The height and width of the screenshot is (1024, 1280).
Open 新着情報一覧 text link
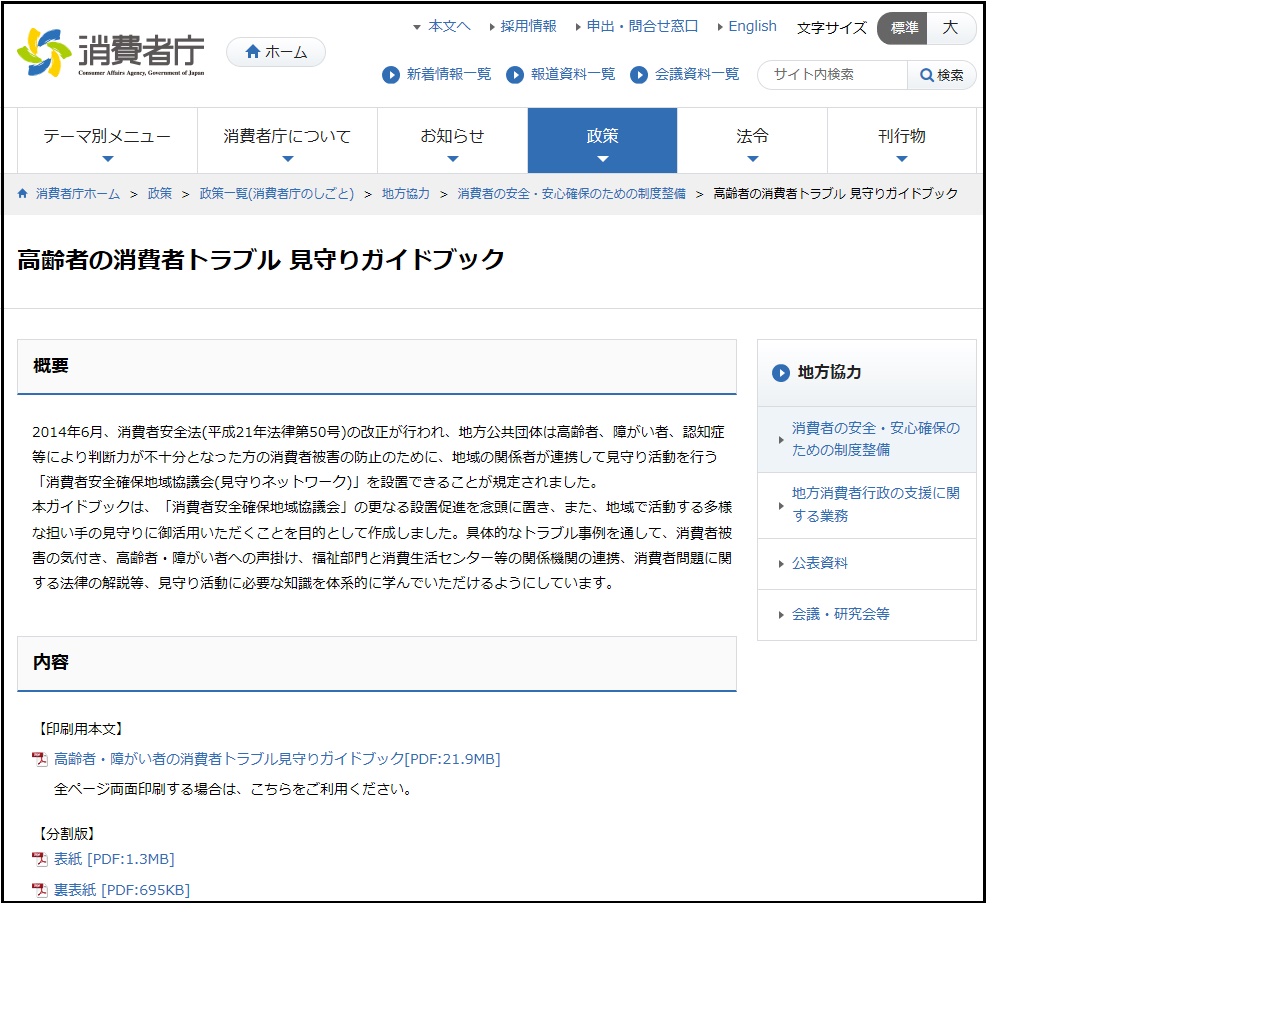449,75
